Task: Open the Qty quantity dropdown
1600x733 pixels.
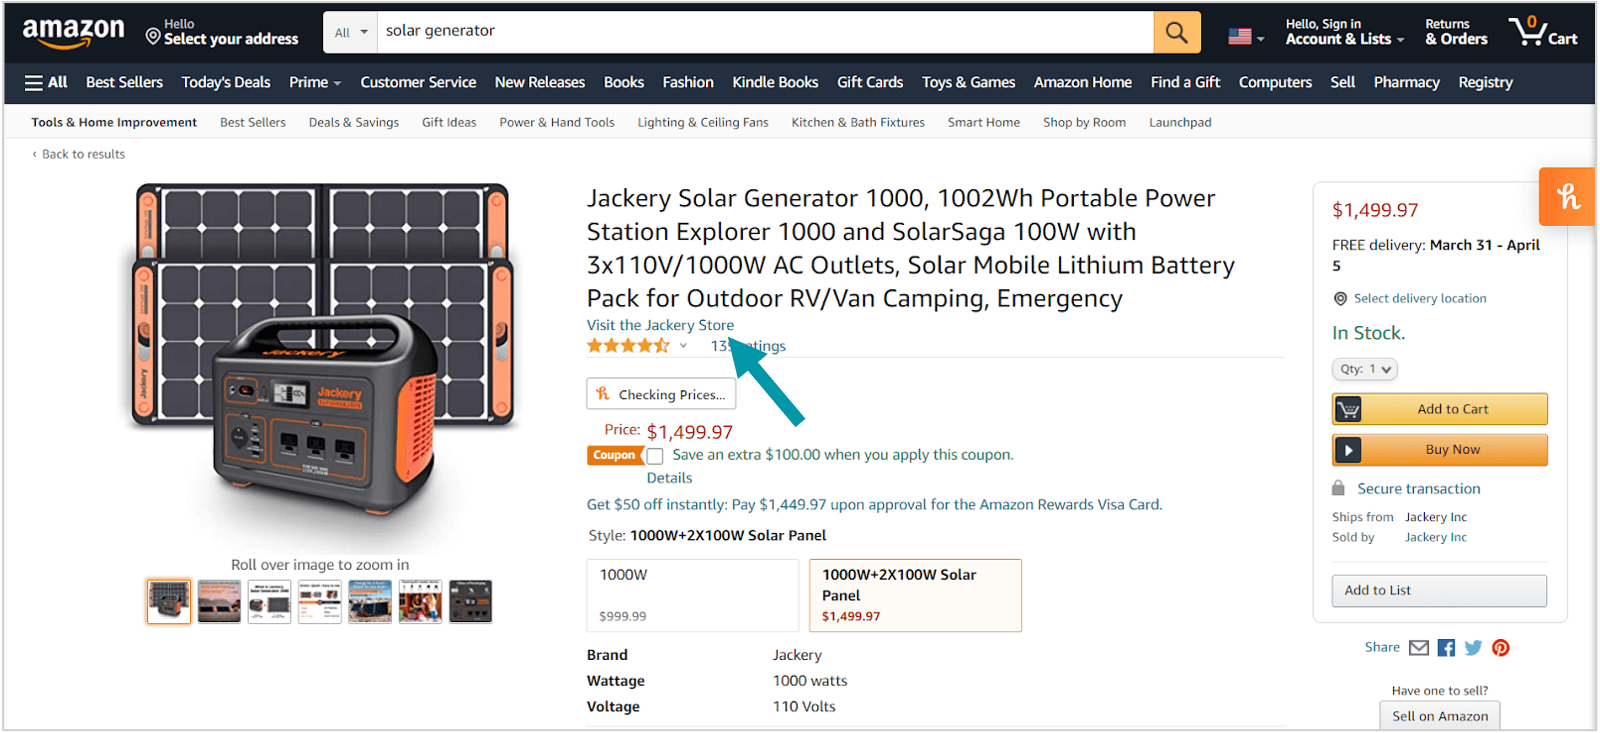Action: tap(1364, 369)
